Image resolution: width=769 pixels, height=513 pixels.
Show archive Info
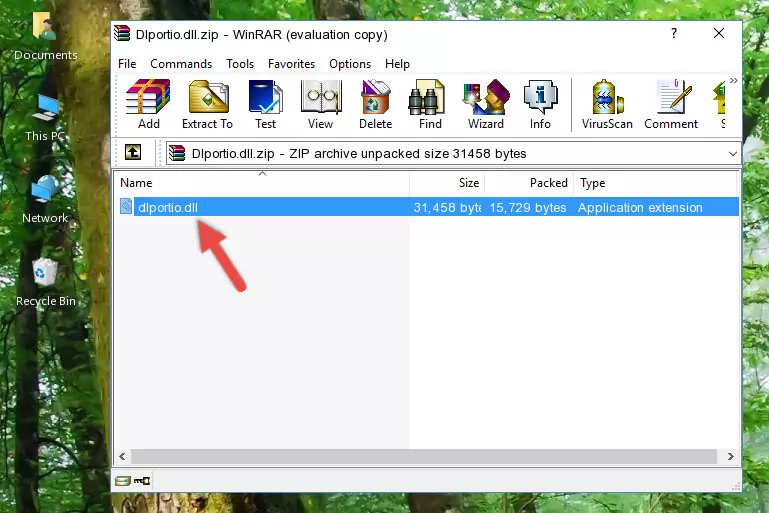point(540,104)
